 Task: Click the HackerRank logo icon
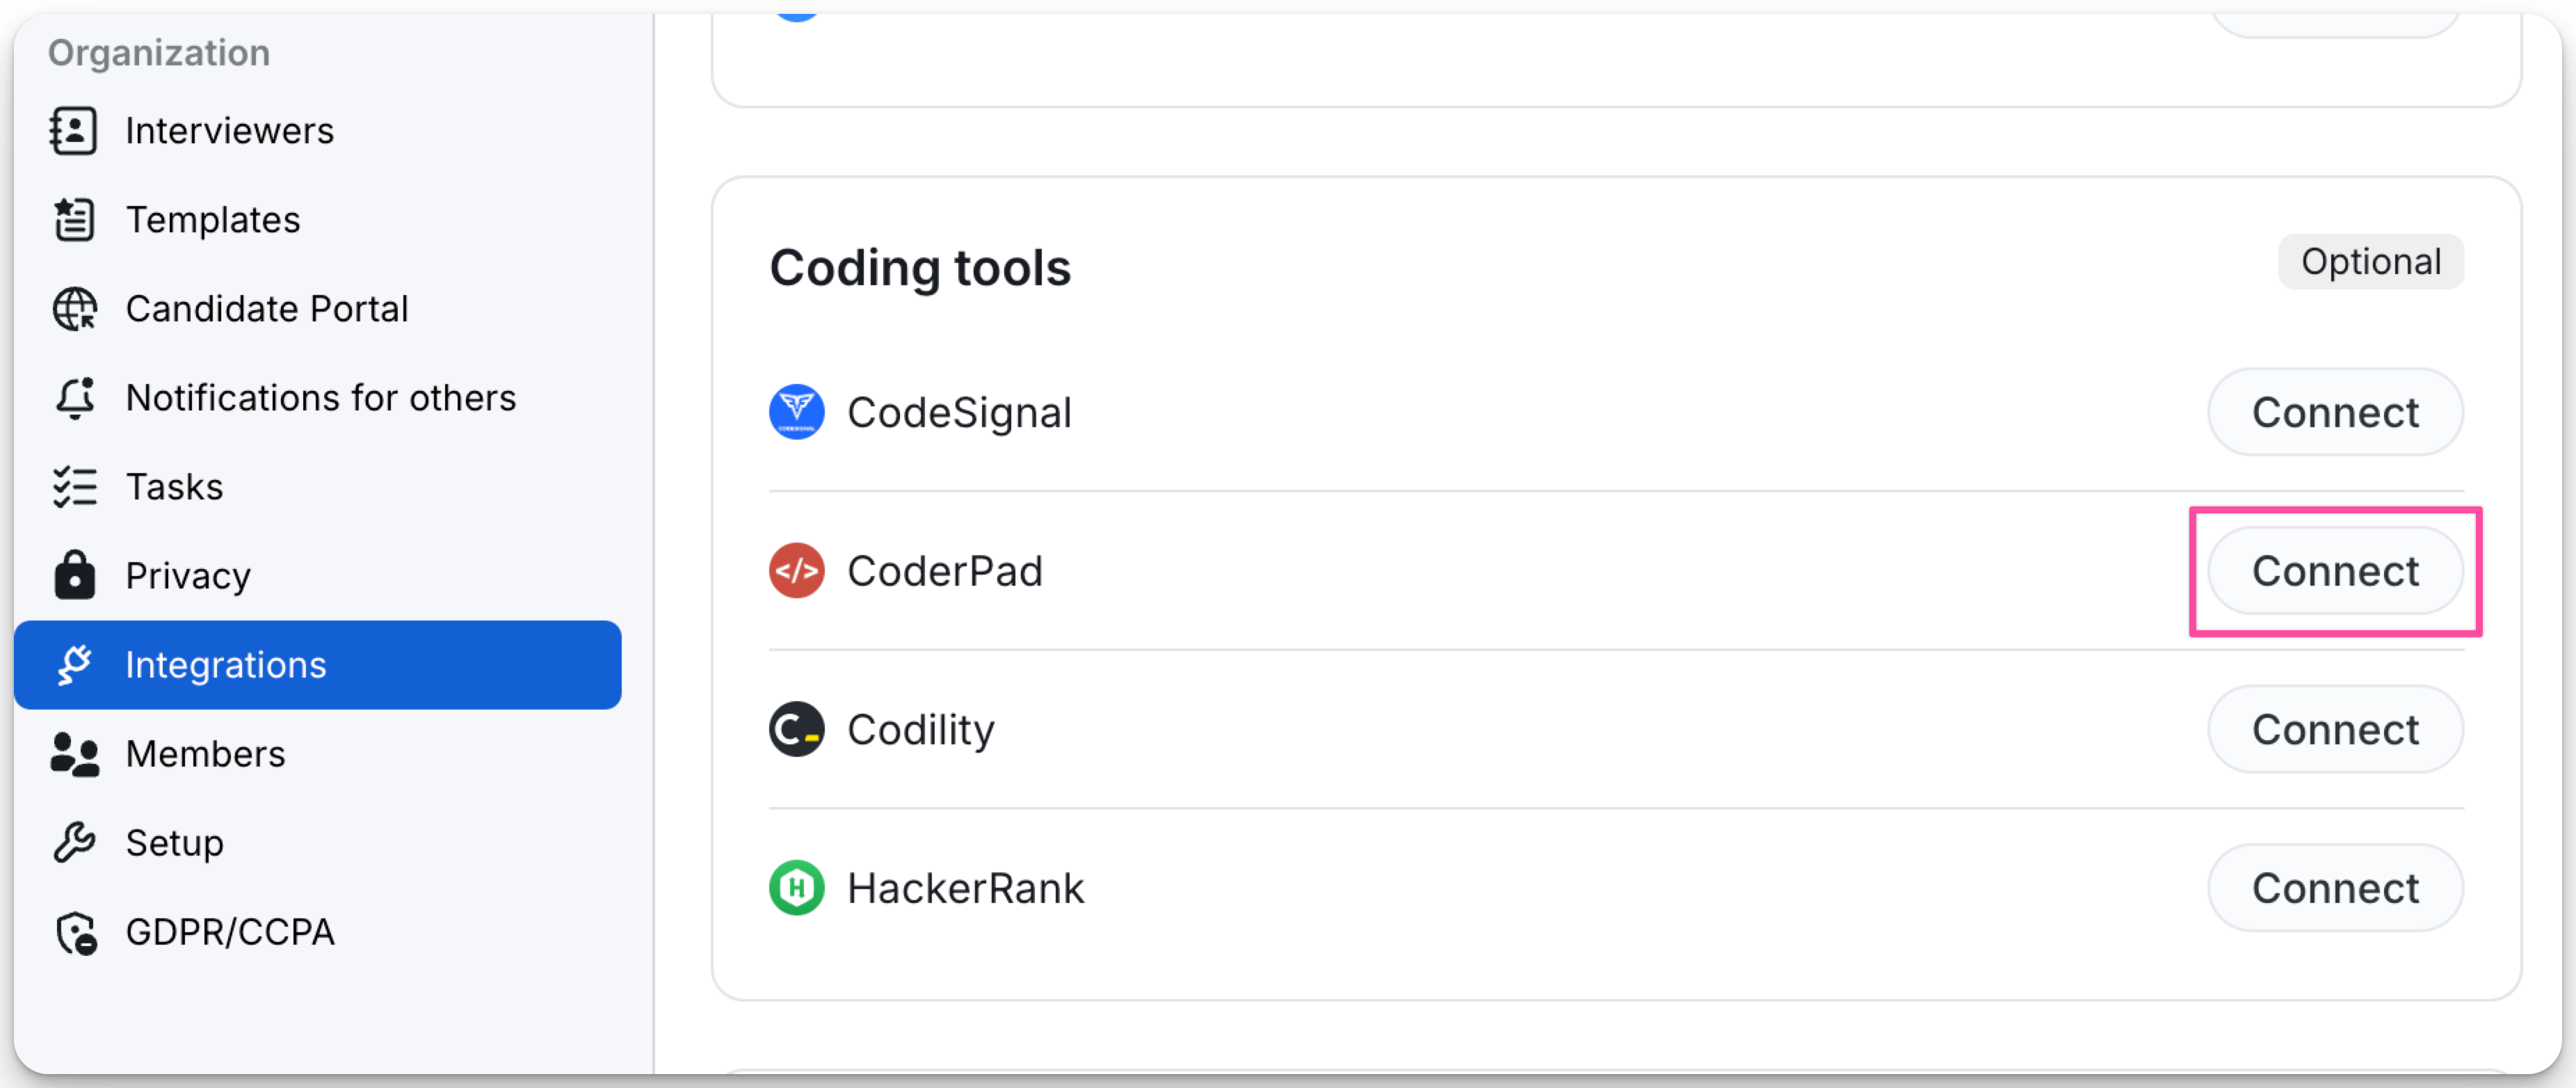pyautogui.click(x=796, y=888)
